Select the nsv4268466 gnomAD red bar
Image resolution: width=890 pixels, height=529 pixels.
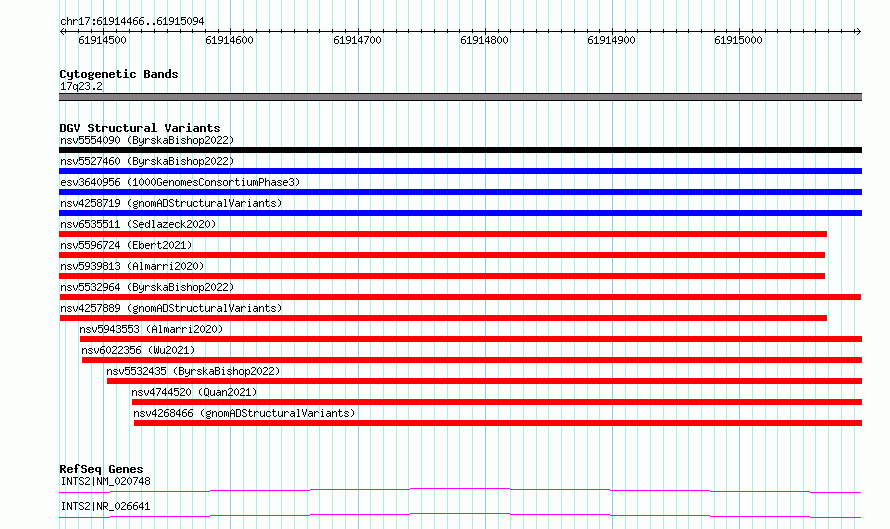point(498,423)
